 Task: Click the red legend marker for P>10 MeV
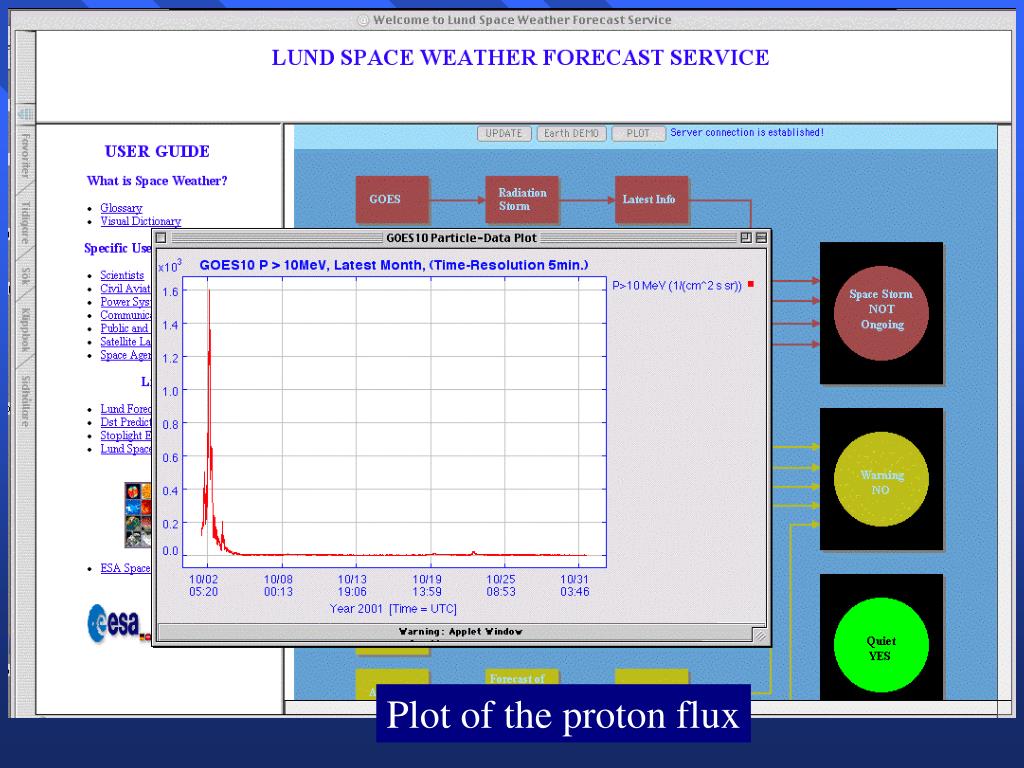pyautogui.click(x=751, y=284)
